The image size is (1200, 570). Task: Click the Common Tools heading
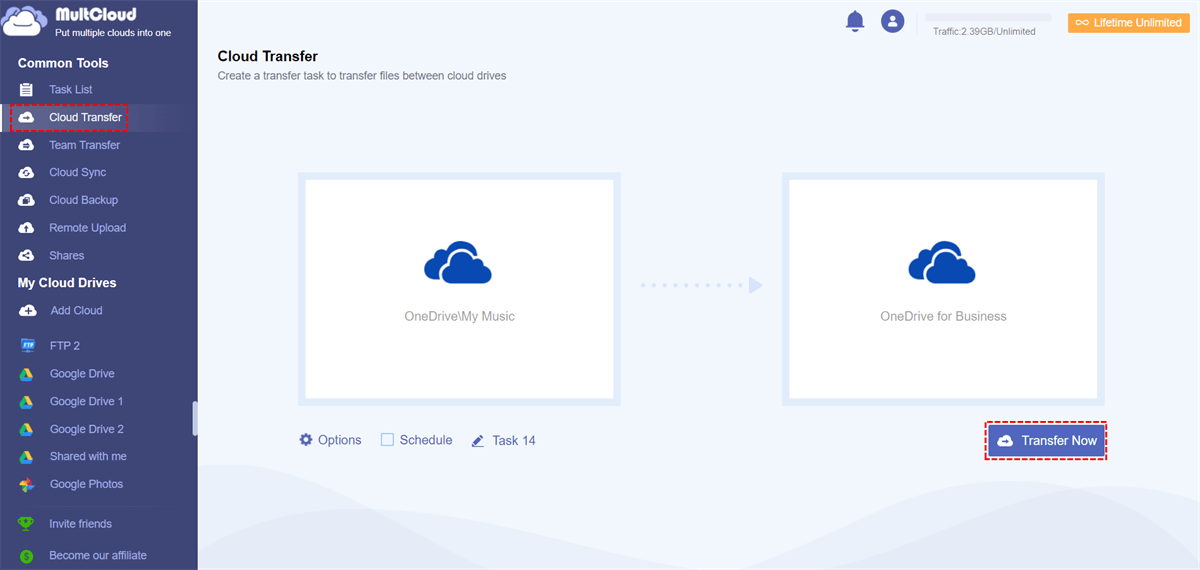[63, 63]
